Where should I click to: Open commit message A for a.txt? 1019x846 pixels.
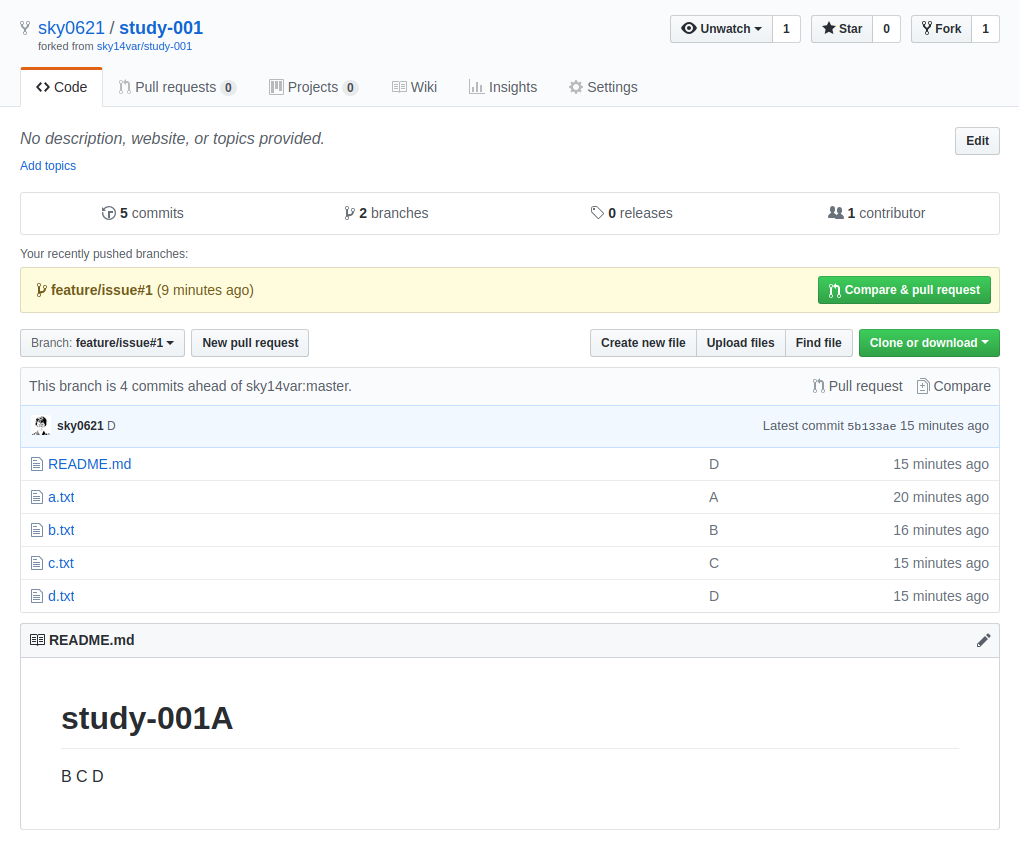pos(714,497)
